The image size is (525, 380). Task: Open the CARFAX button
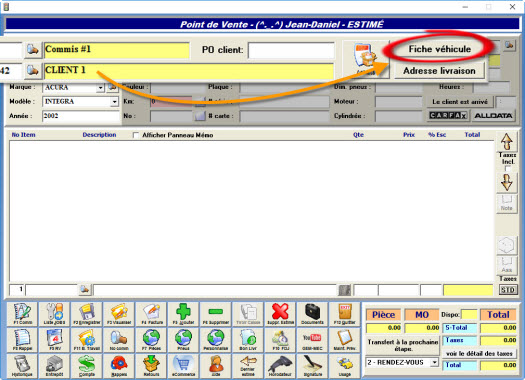[x=448, y=116]
